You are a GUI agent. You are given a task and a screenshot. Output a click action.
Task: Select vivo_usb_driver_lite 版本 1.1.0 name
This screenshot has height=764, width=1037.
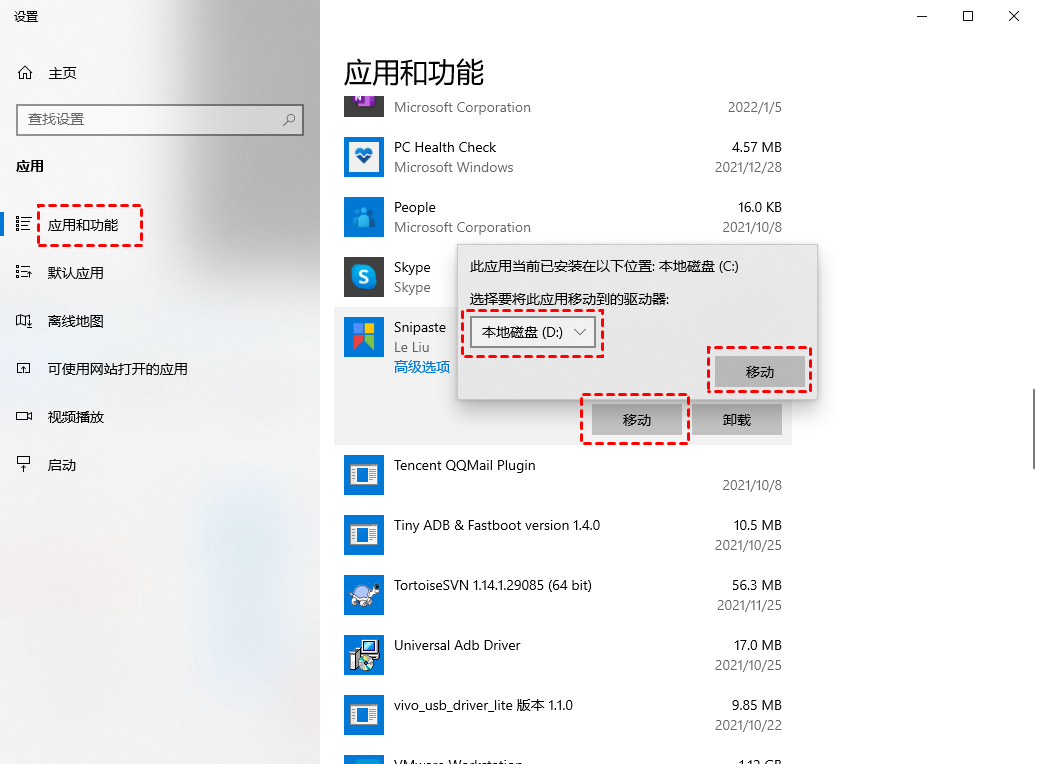tap(483, 705)
